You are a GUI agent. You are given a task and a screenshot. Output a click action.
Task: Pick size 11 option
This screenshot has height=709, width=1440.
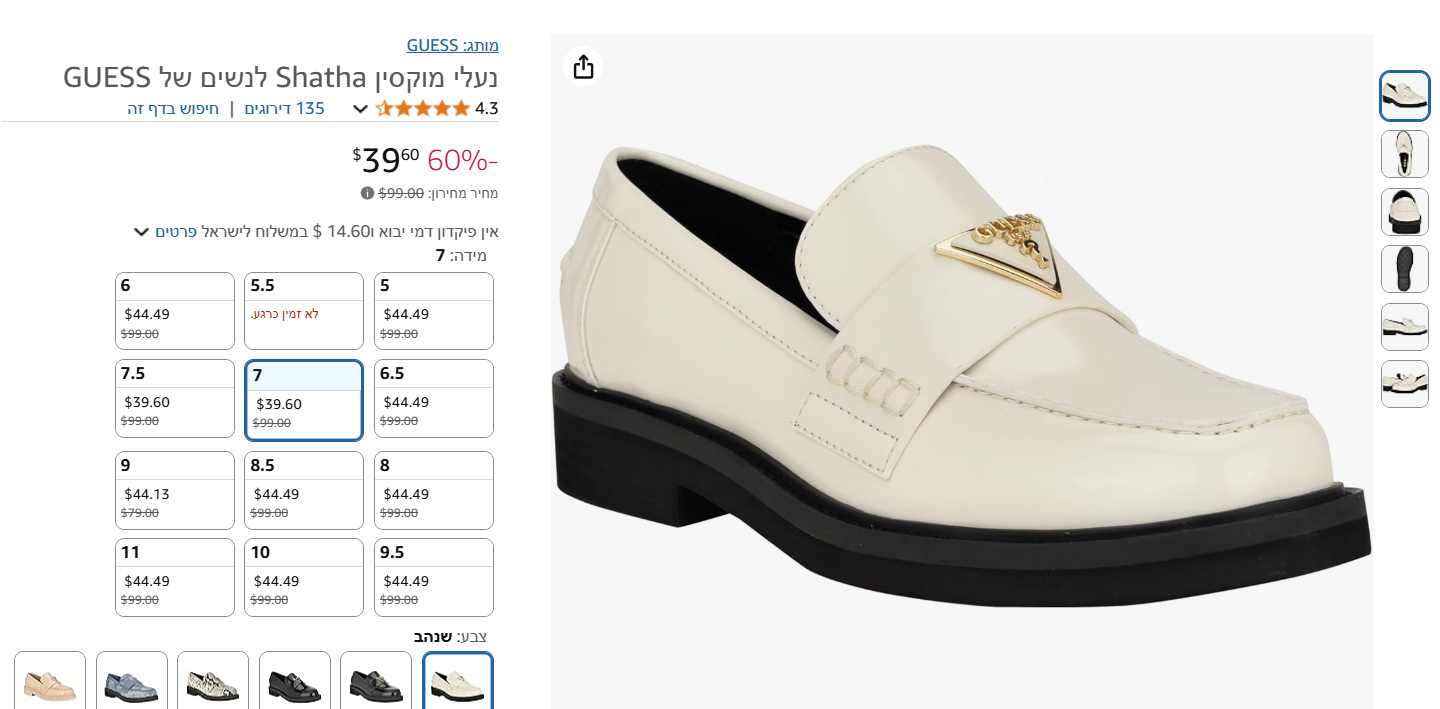pos(175,577)
